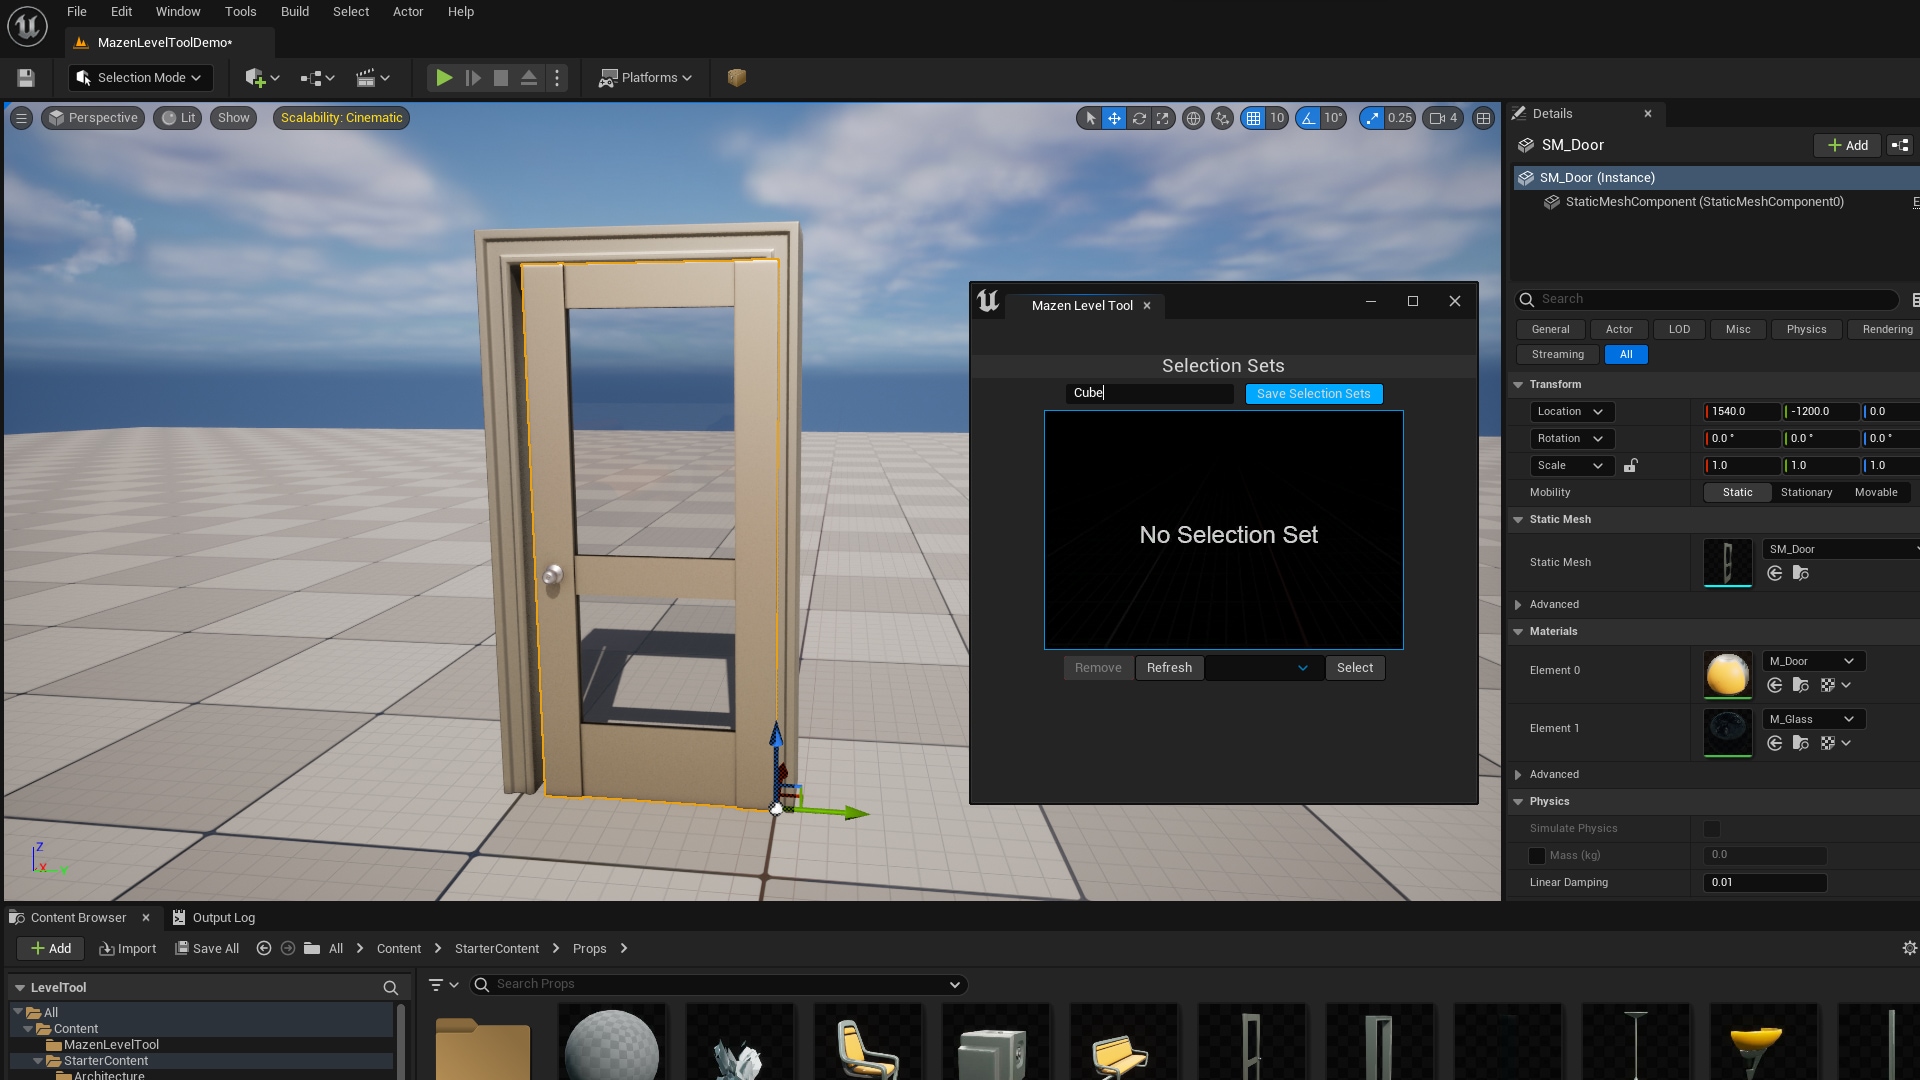Open the Platforms dropdown
This screenshot has width=1920, height=1080.
(x=645, y=77)
